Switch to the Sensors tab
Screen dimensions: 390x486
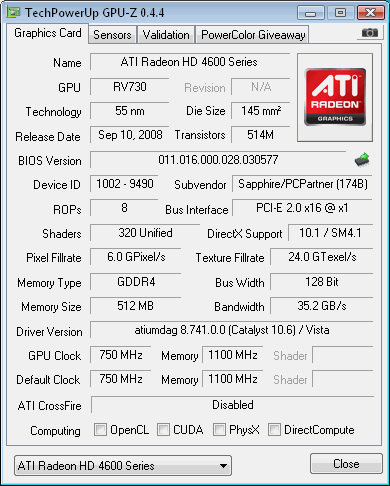(x=112, y=35)
